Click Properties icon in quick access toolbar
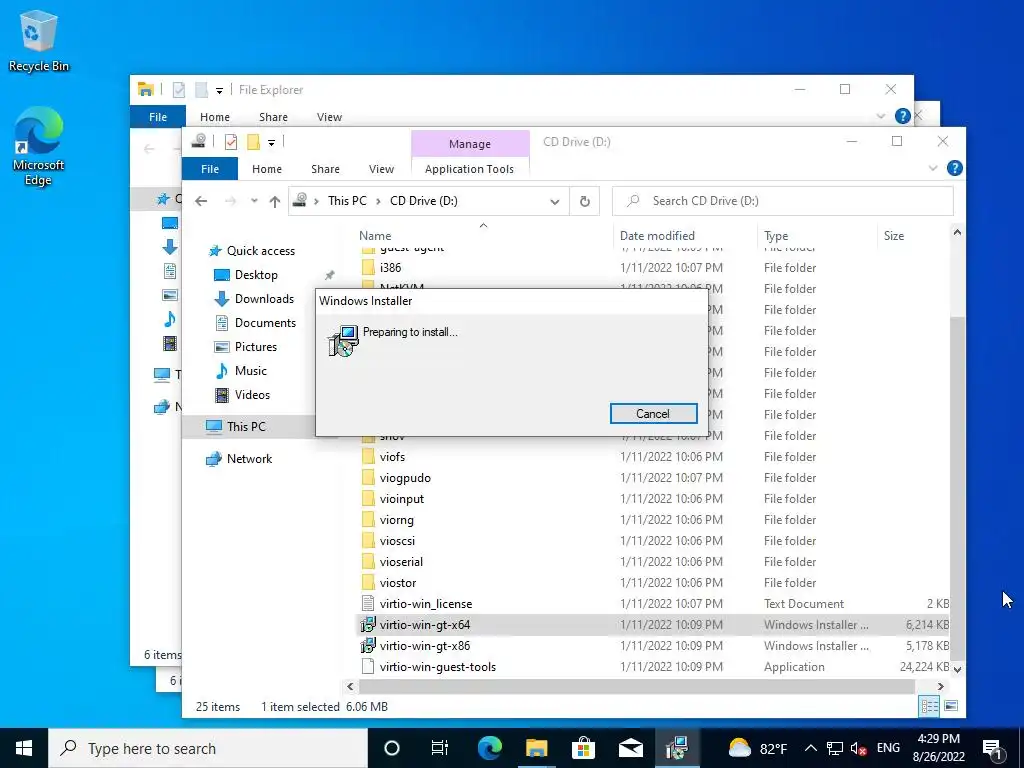Image resolution: width=1024 pixels, height=768 pixels. tap(231, 142)
